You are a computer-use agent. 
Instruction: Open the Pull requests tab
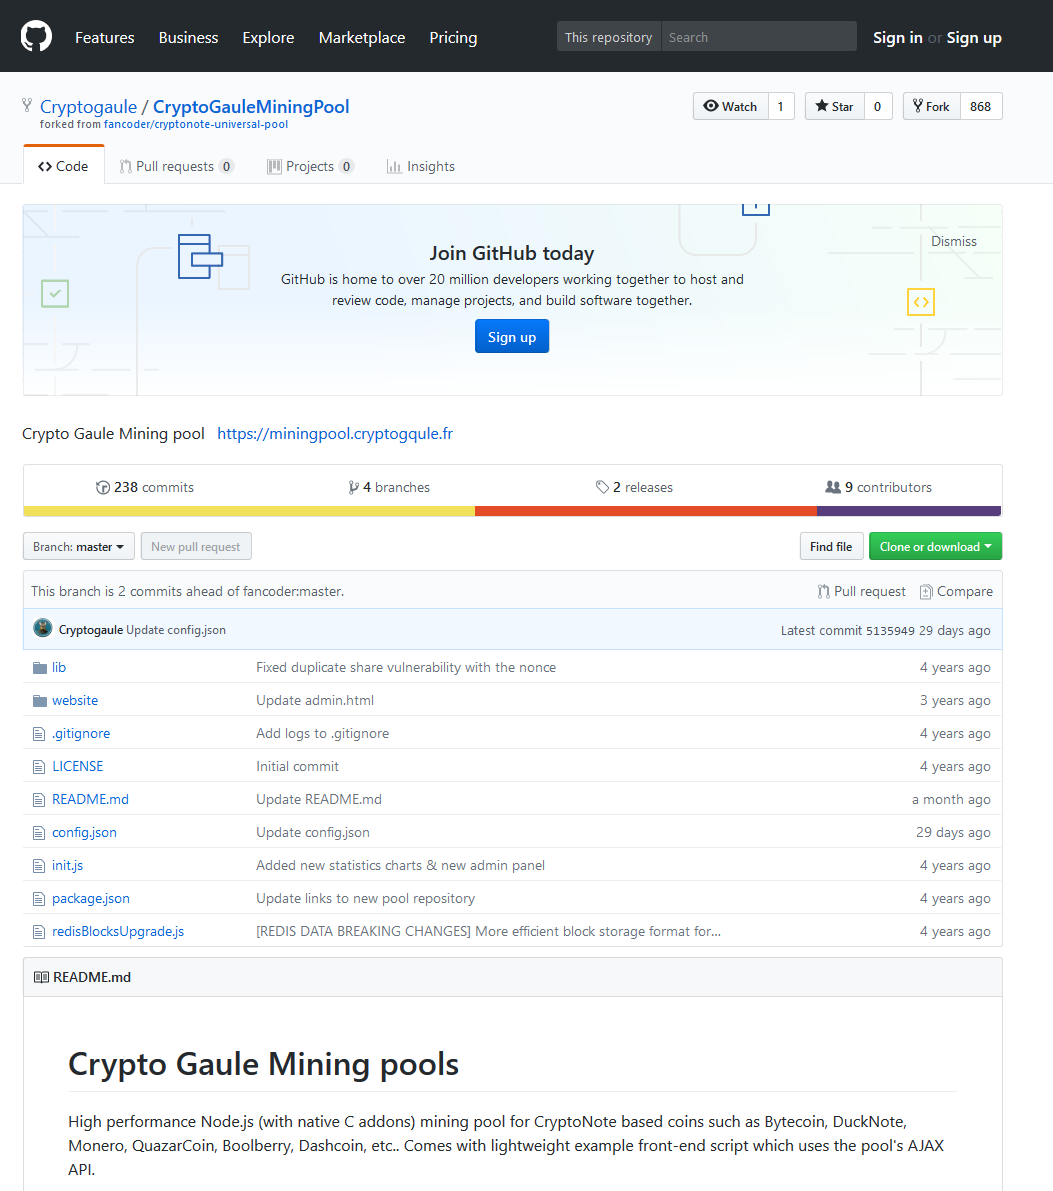click(x=176, y=166)
